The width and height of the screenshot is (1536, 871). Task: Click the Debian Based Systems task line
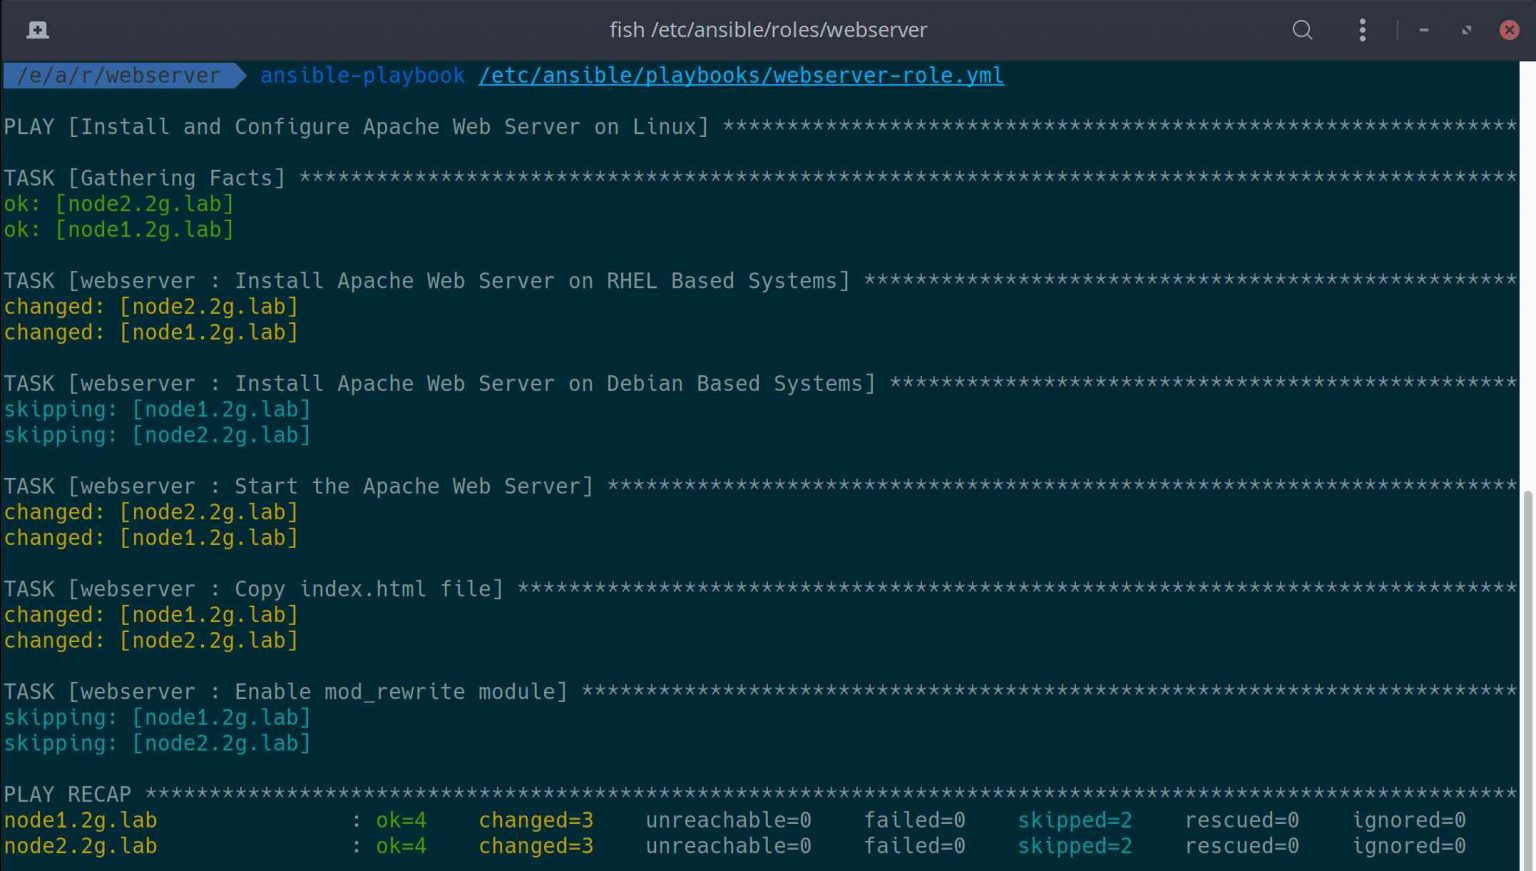coord(760,384)
